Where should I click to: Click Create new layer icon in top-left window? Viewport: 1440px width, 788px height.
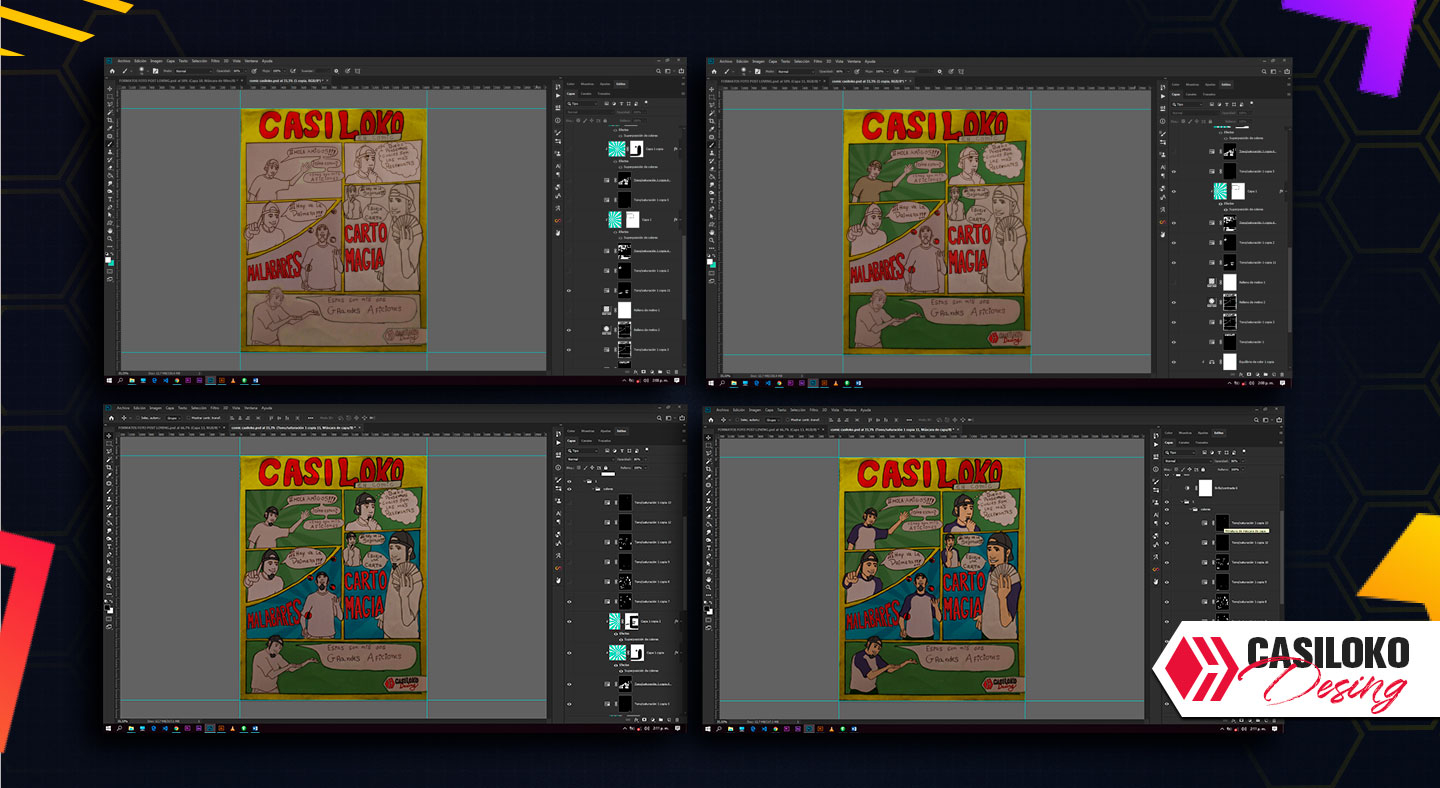pos(668,371)
